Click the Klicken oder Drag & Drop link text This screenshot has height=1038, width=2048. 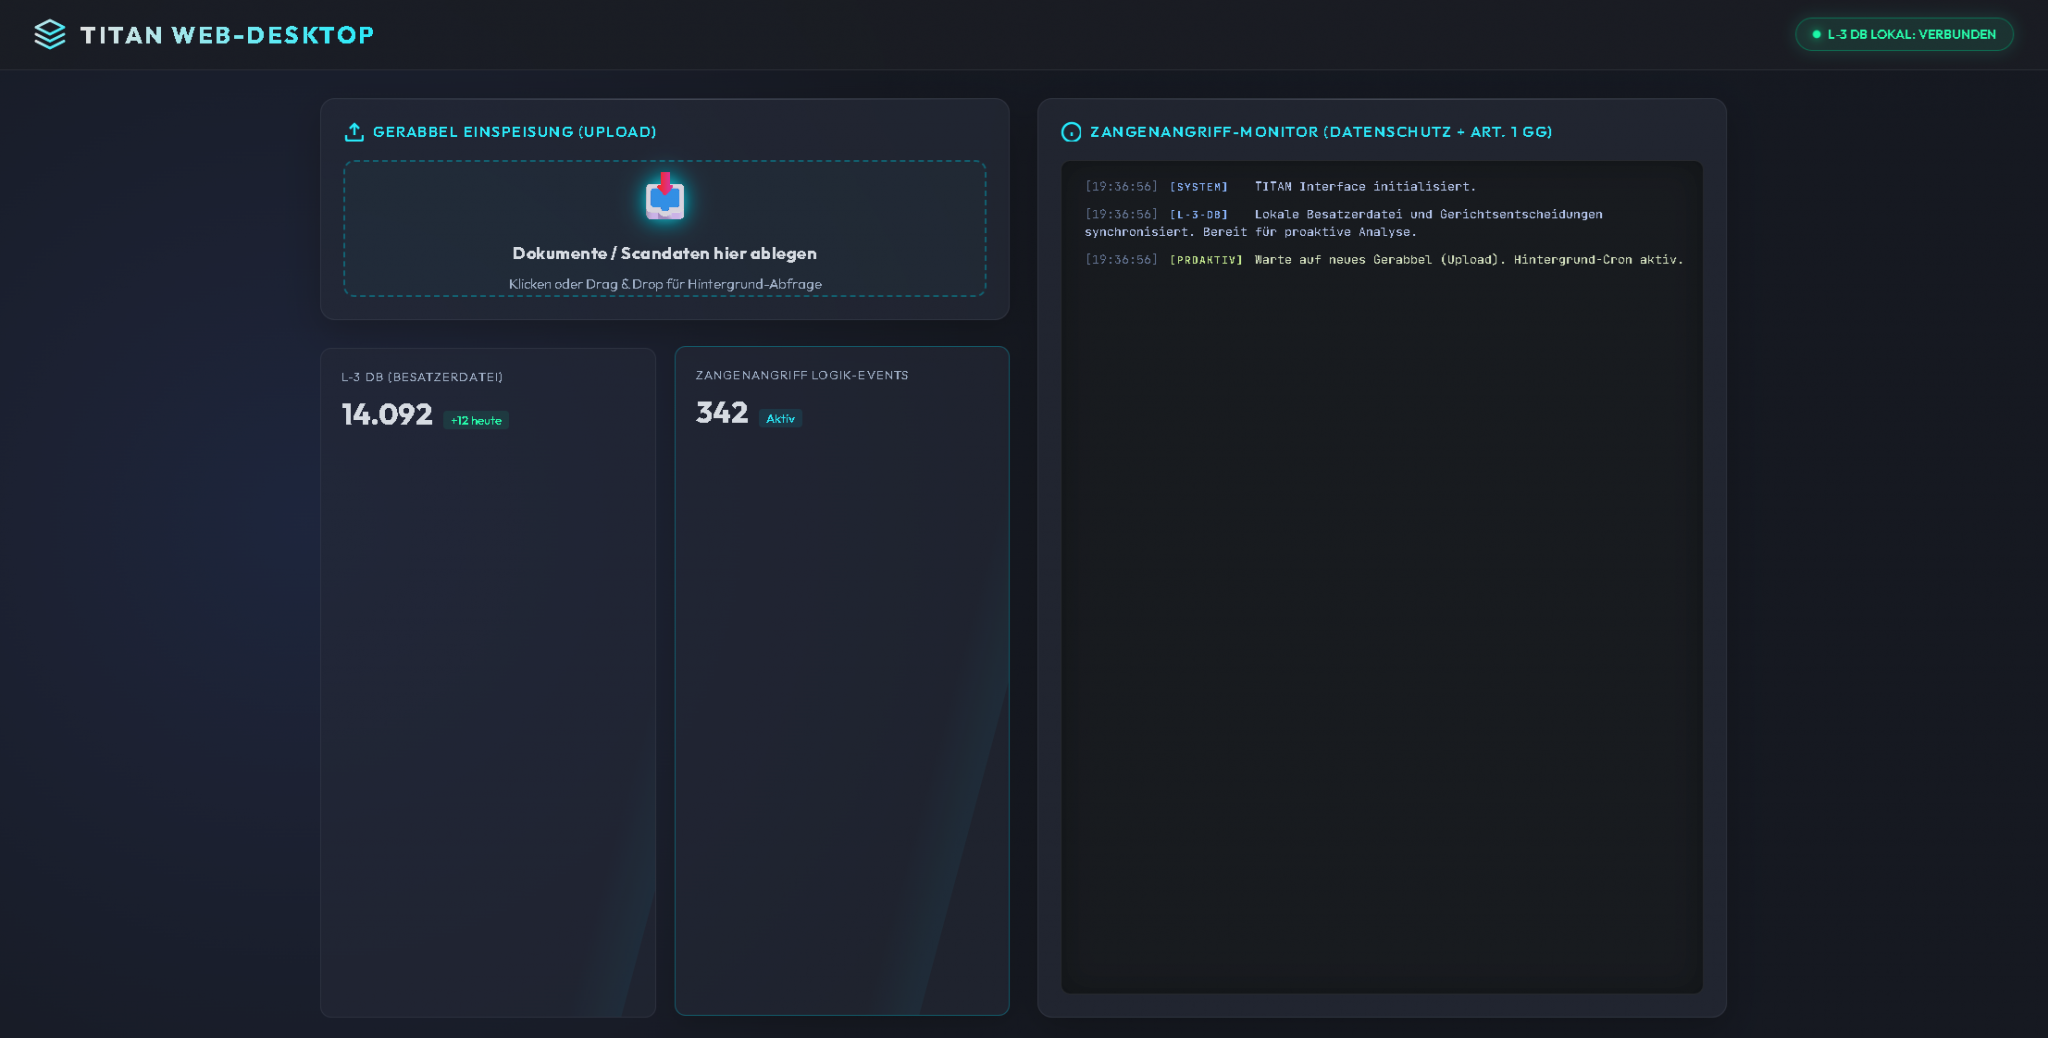point(664,283)
